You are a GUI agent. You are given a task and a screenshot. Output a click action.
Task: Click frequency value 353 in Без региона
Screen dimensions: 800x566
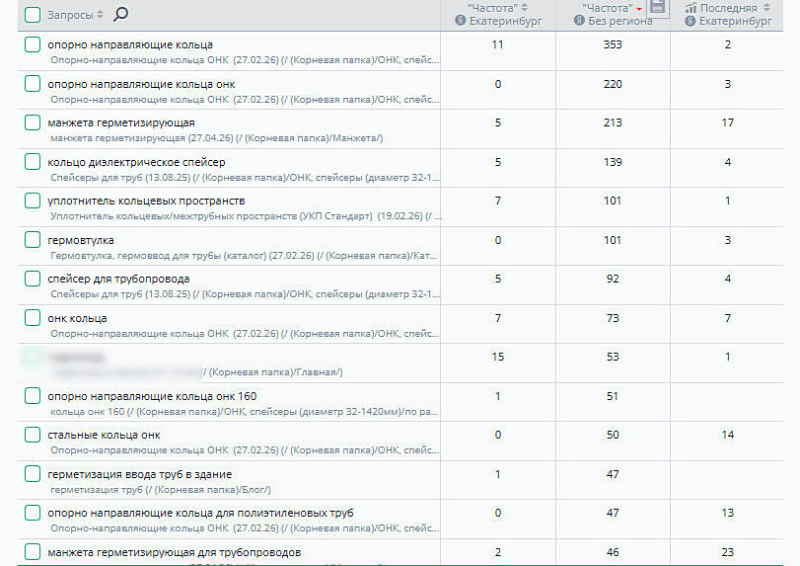click(x=613, y=44)
